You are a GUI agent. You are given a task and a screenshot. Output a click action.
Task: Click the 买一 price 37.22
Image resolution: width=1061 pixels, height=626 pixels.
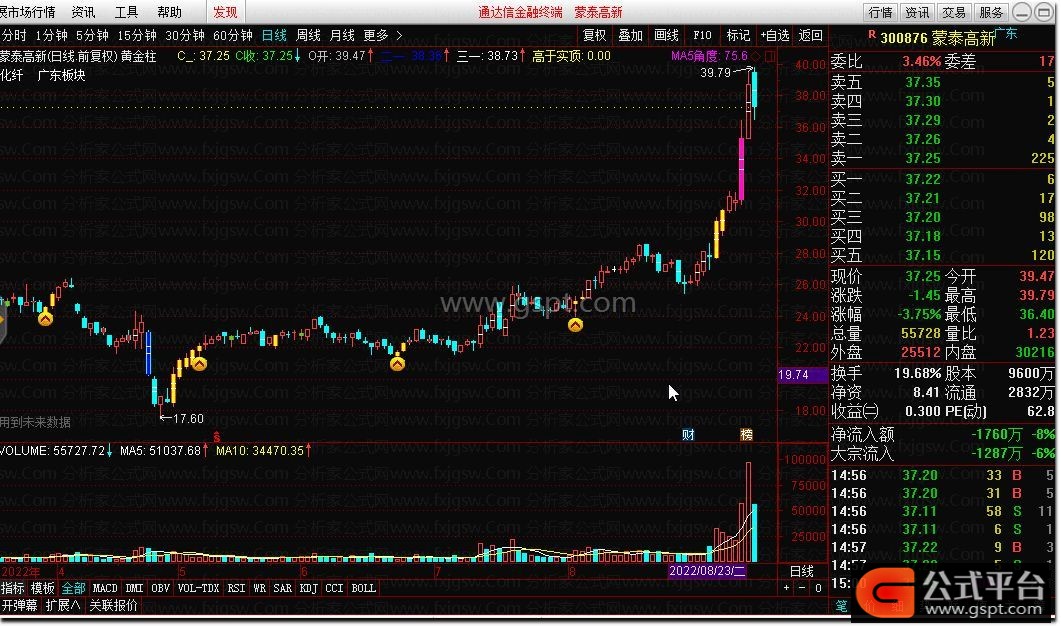(923, 179)
